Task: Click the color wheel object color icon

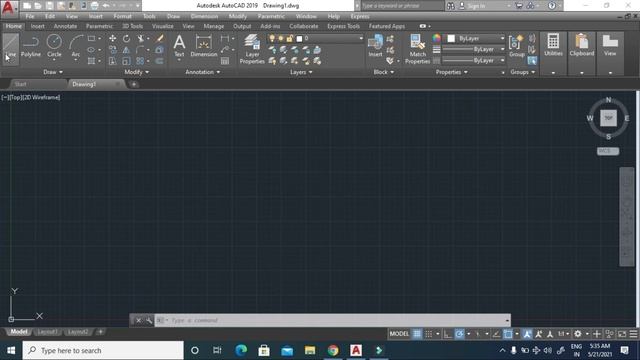Action: pos(436,38)
